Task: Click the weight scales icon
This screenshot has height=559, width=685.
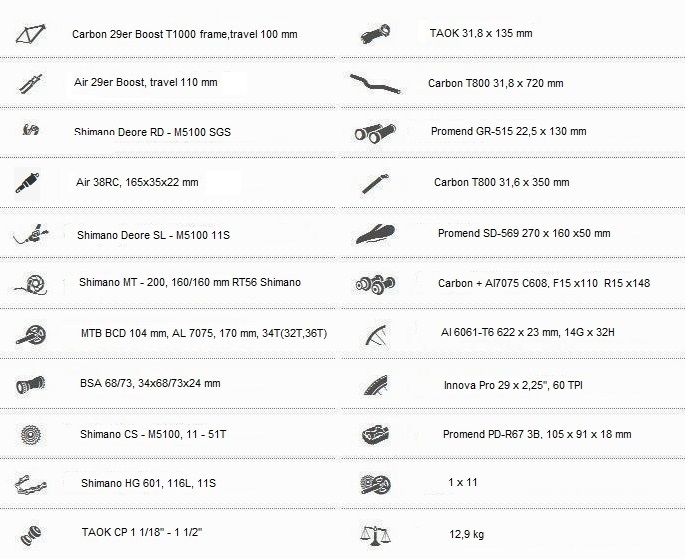Action: coord(375,534)
